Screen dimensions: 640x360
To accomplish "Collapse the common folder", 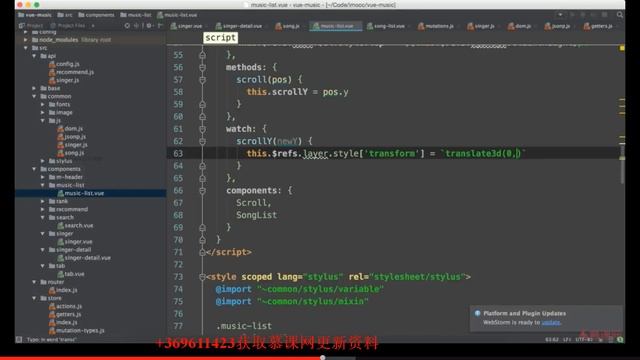I will 34,96.
